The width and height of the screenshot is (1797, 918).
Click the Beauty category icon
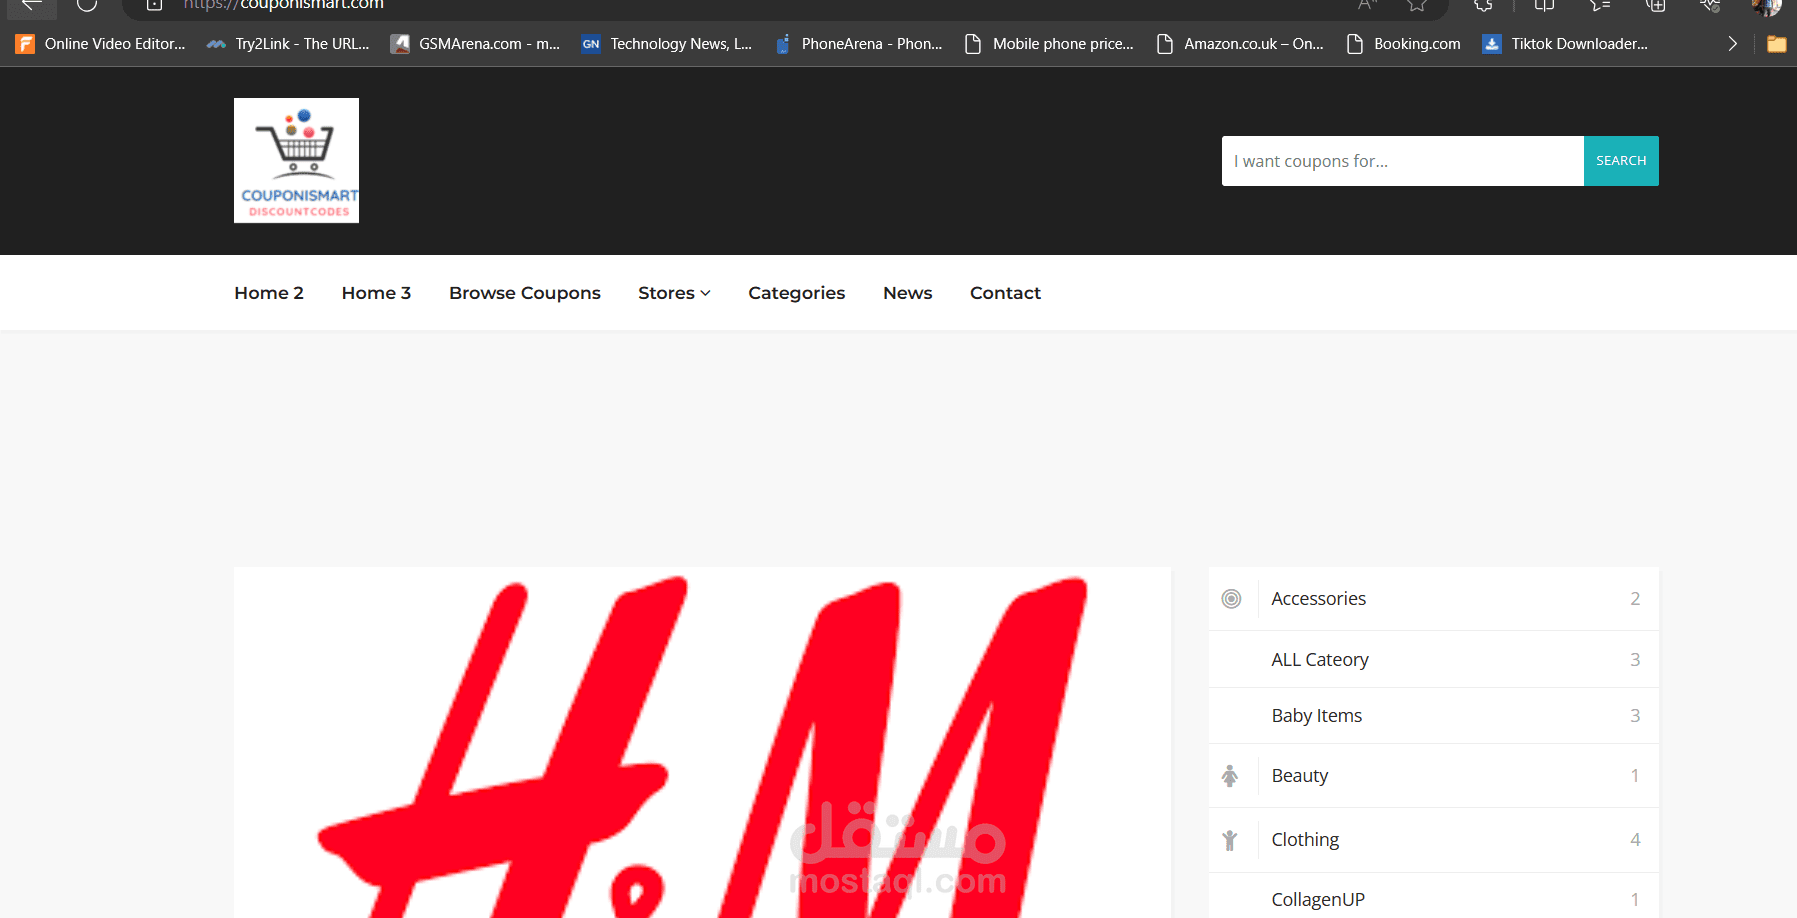coord(1230,776)
